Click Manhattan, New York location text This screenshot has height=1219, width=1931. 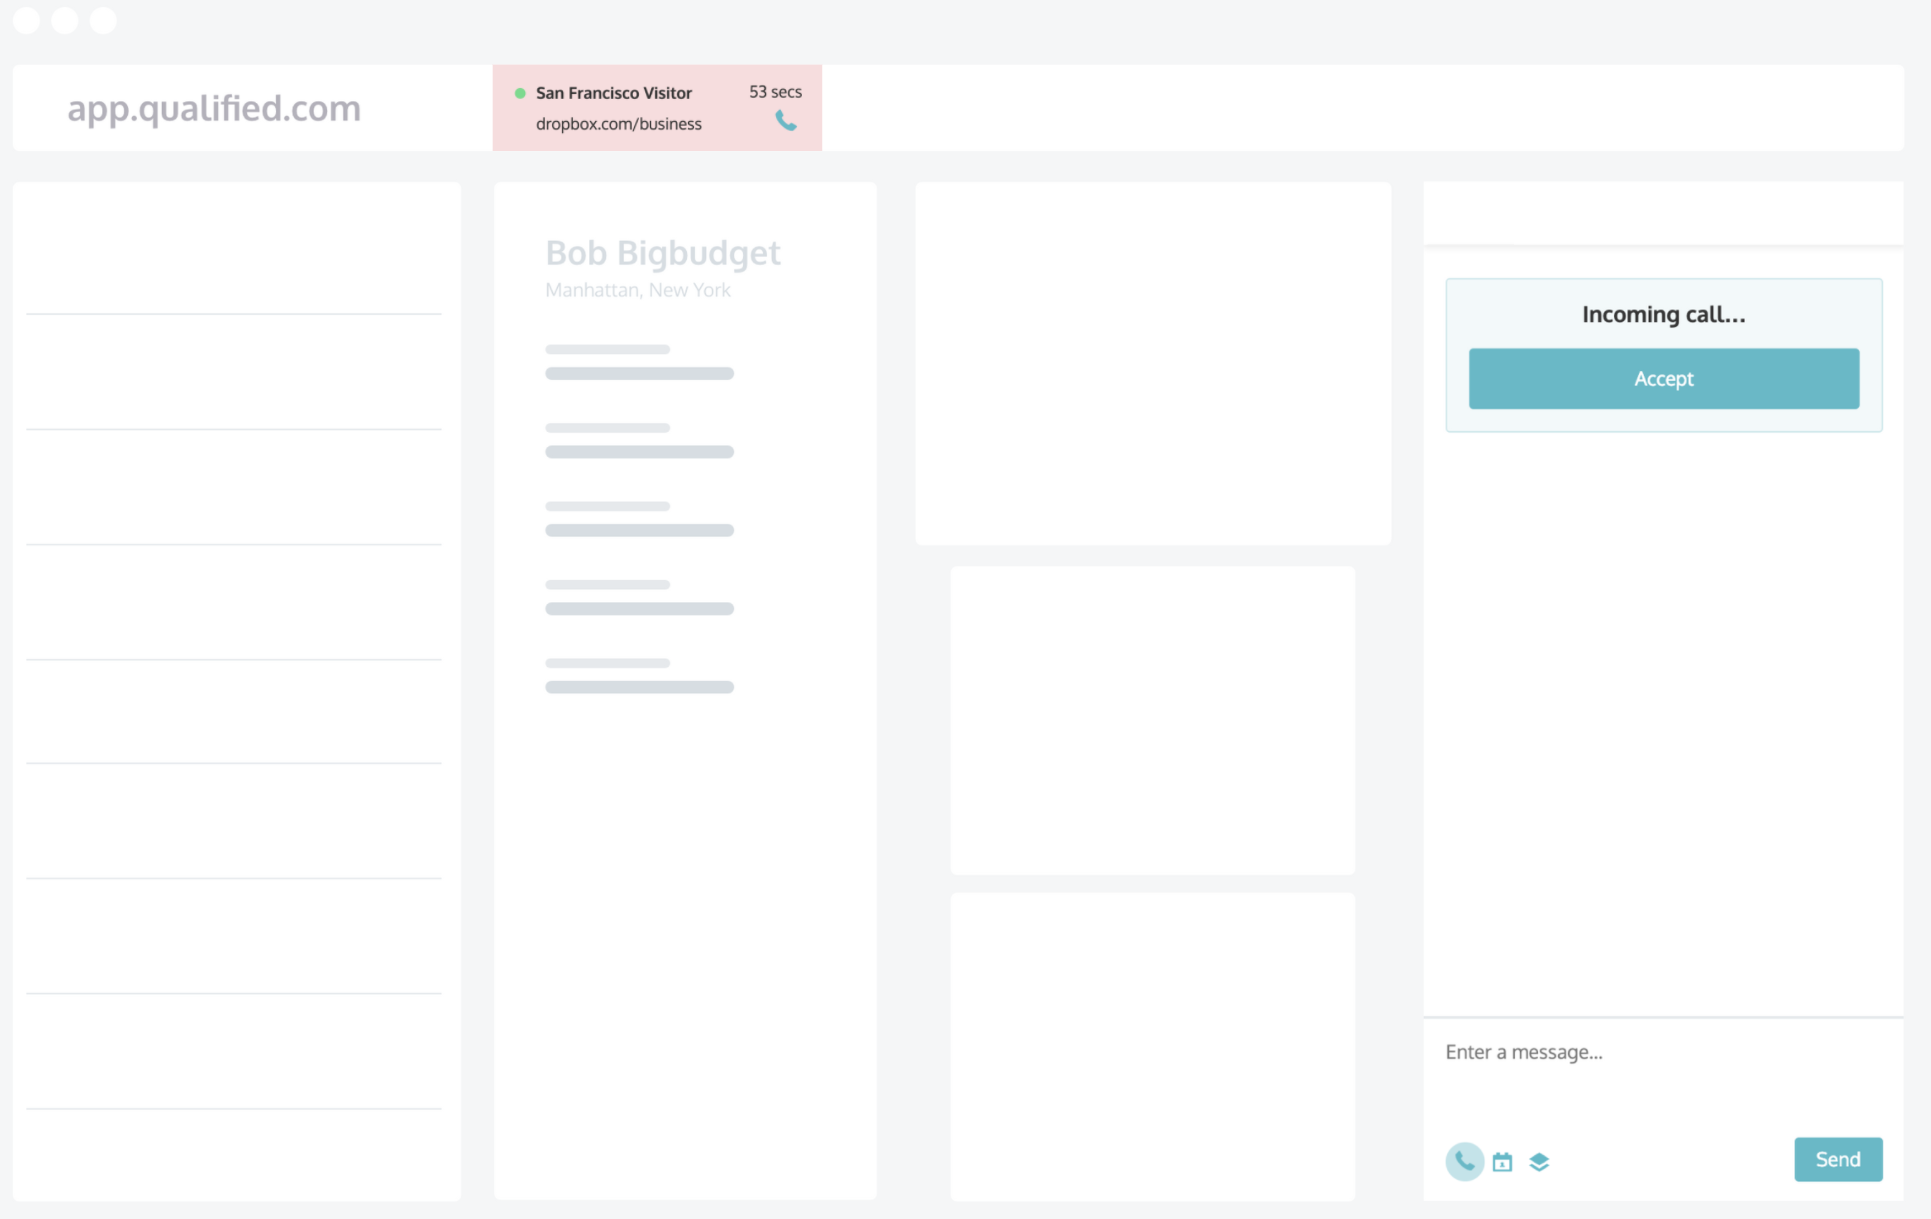tap(637, 290)
